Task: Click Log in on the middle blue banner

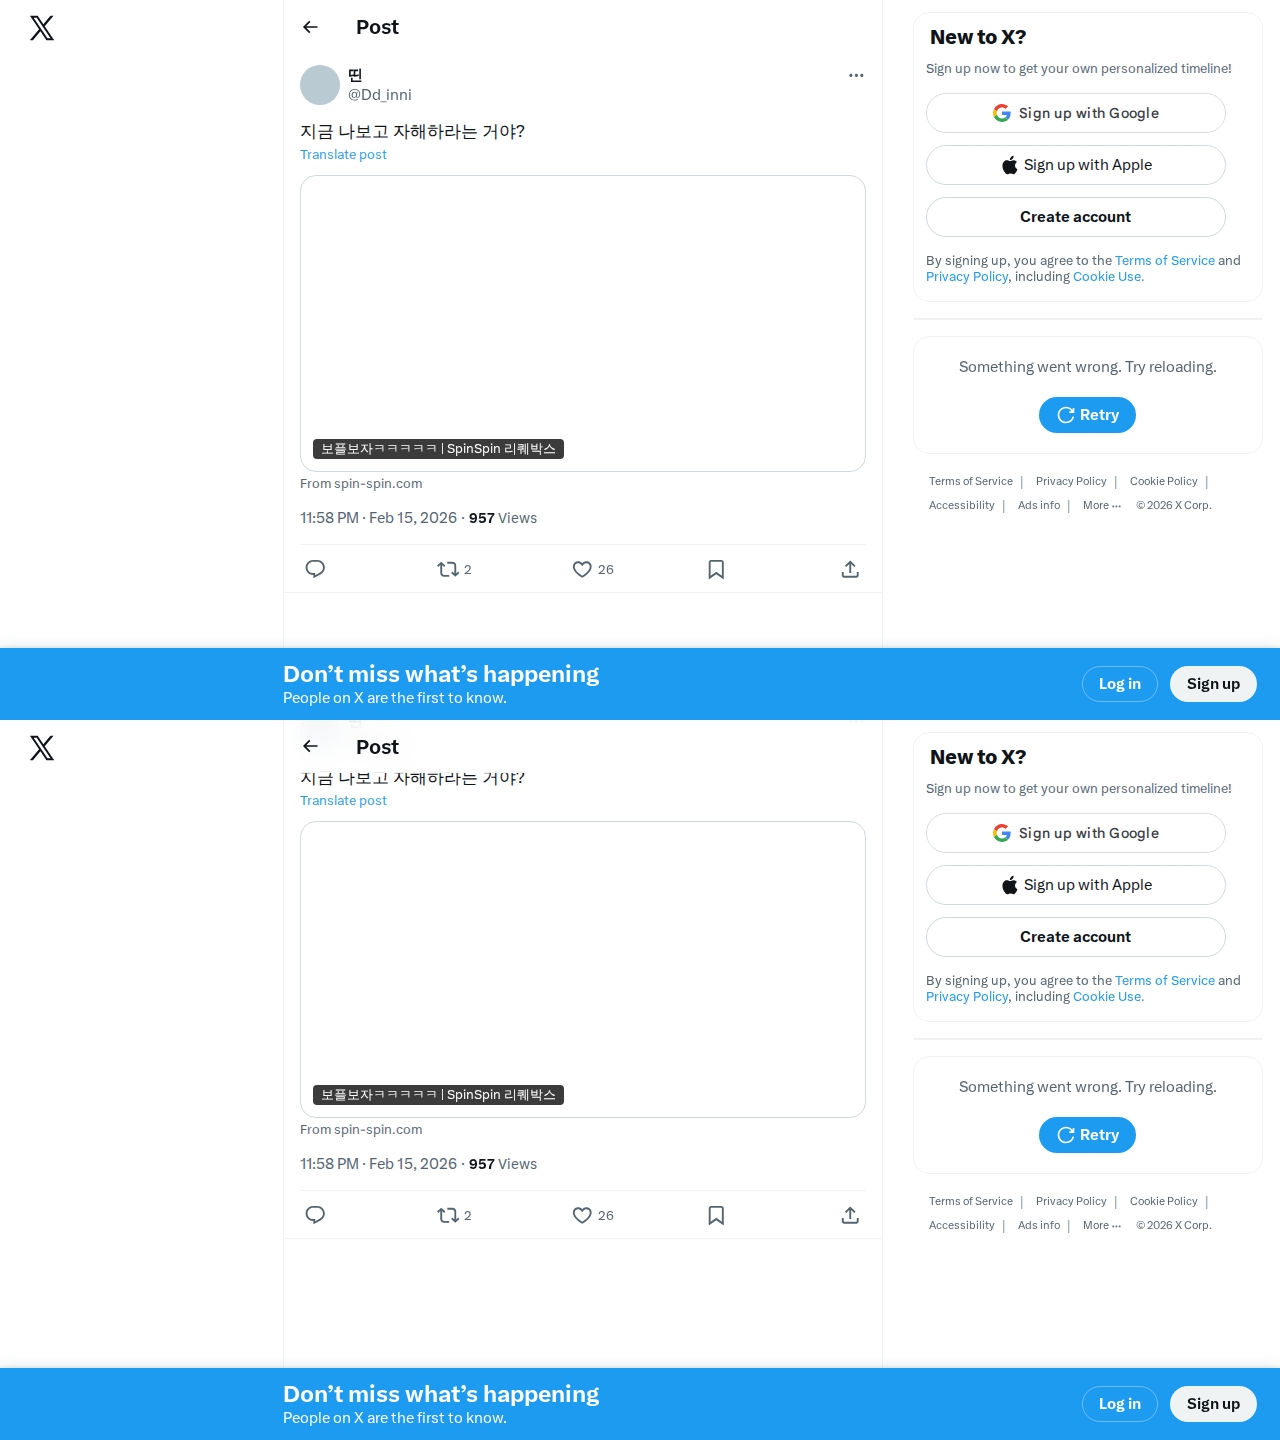Action: click(1120, 684)
